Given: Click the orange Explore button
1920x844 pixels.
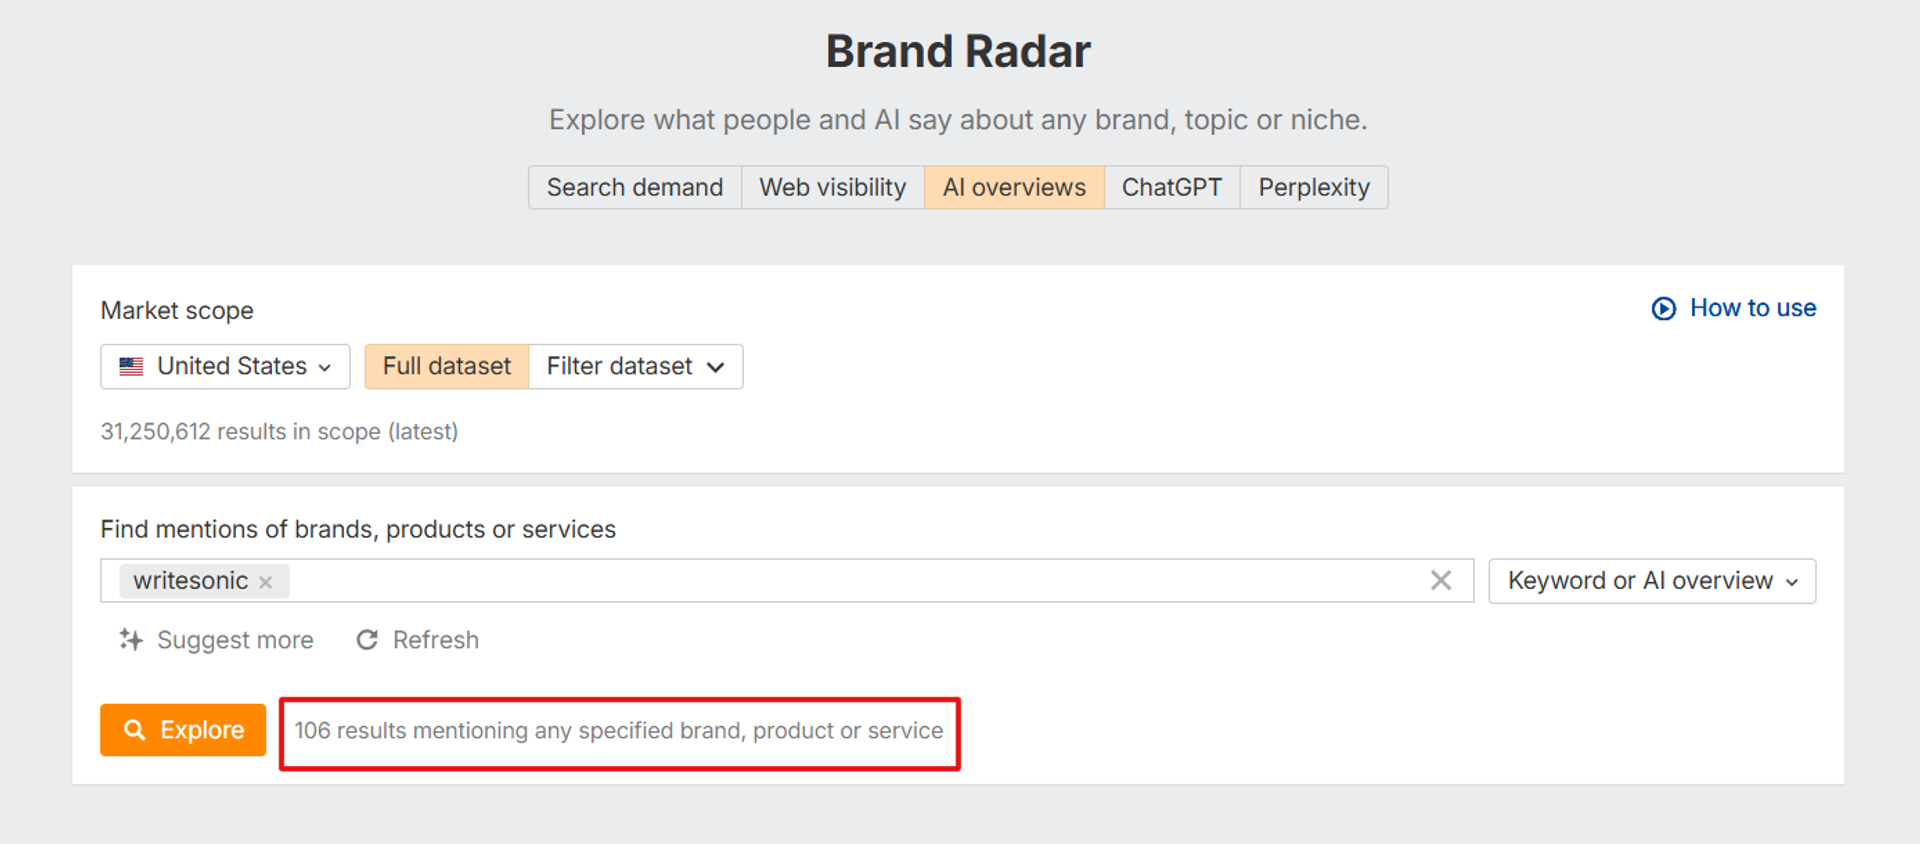Looking at the screenshot, I should pyautogui.click(x=183, y=730).
